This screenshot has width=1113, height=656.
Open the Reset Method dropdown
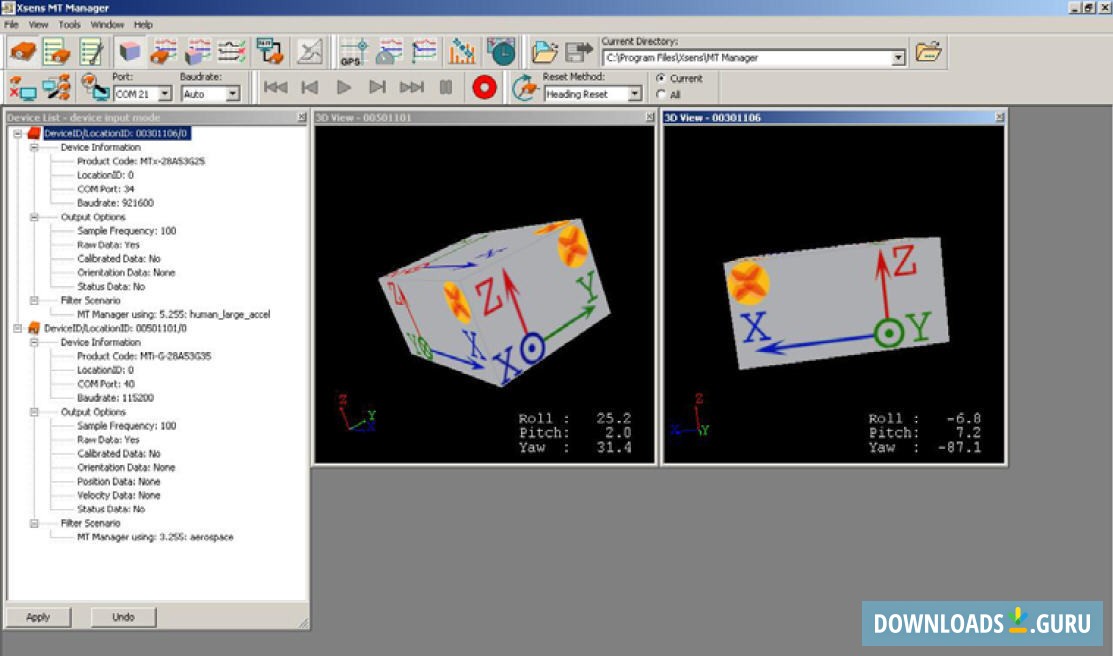coord(635,94)
